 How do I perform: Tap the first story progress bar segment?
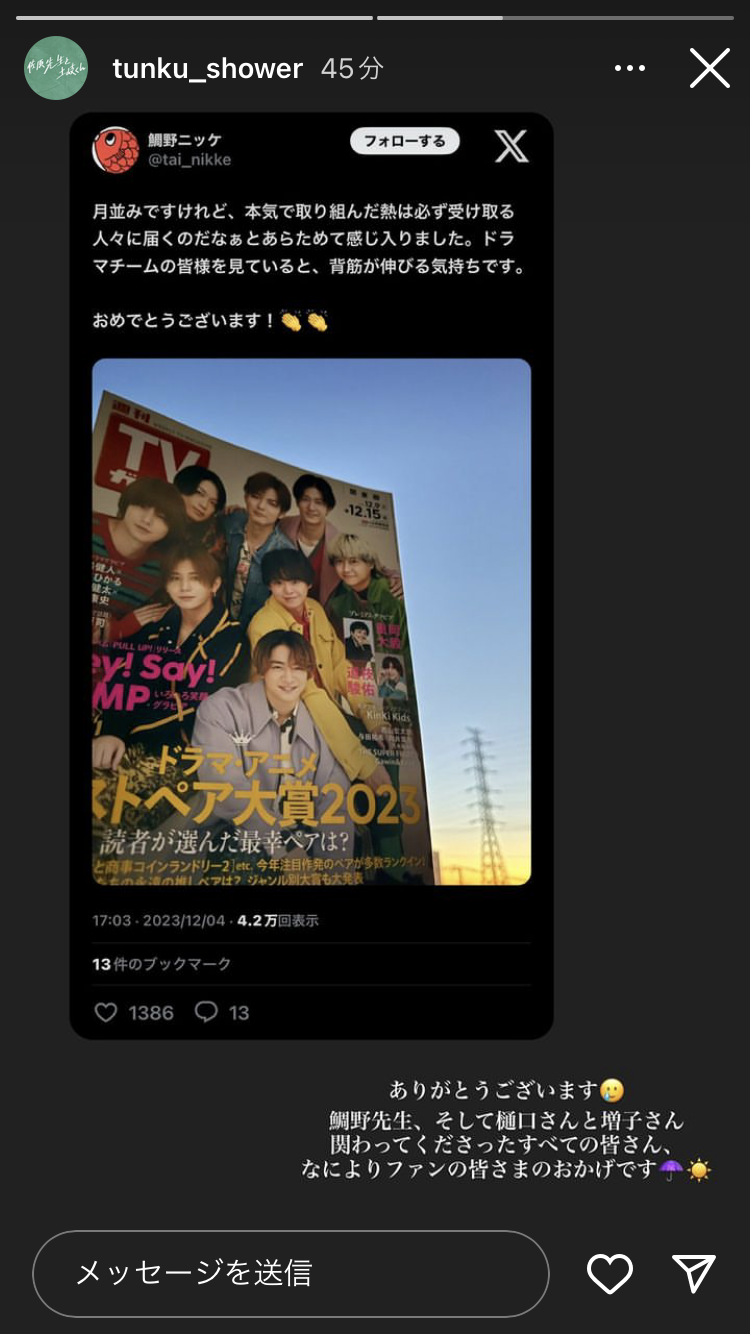click(x=194, y=17)
